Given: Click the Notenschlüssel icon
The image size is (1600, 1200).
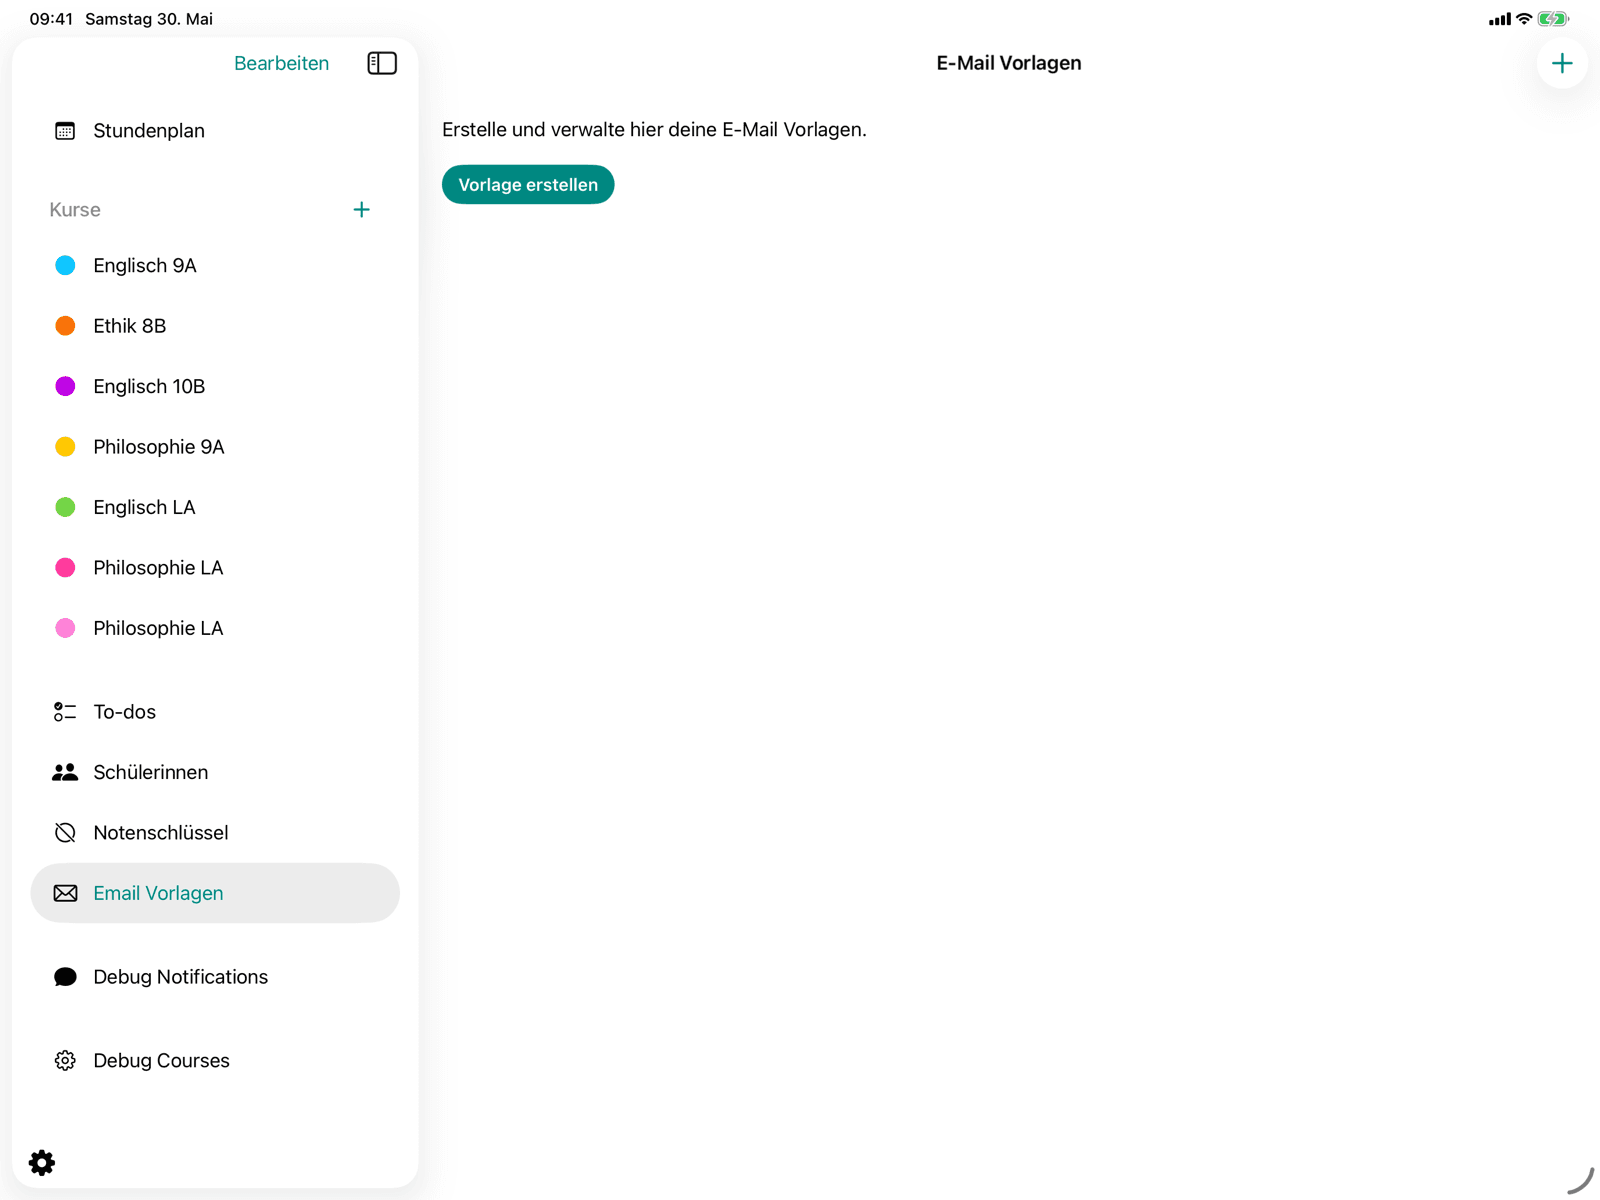Looking at the screenshot, I should pos(65,833).
